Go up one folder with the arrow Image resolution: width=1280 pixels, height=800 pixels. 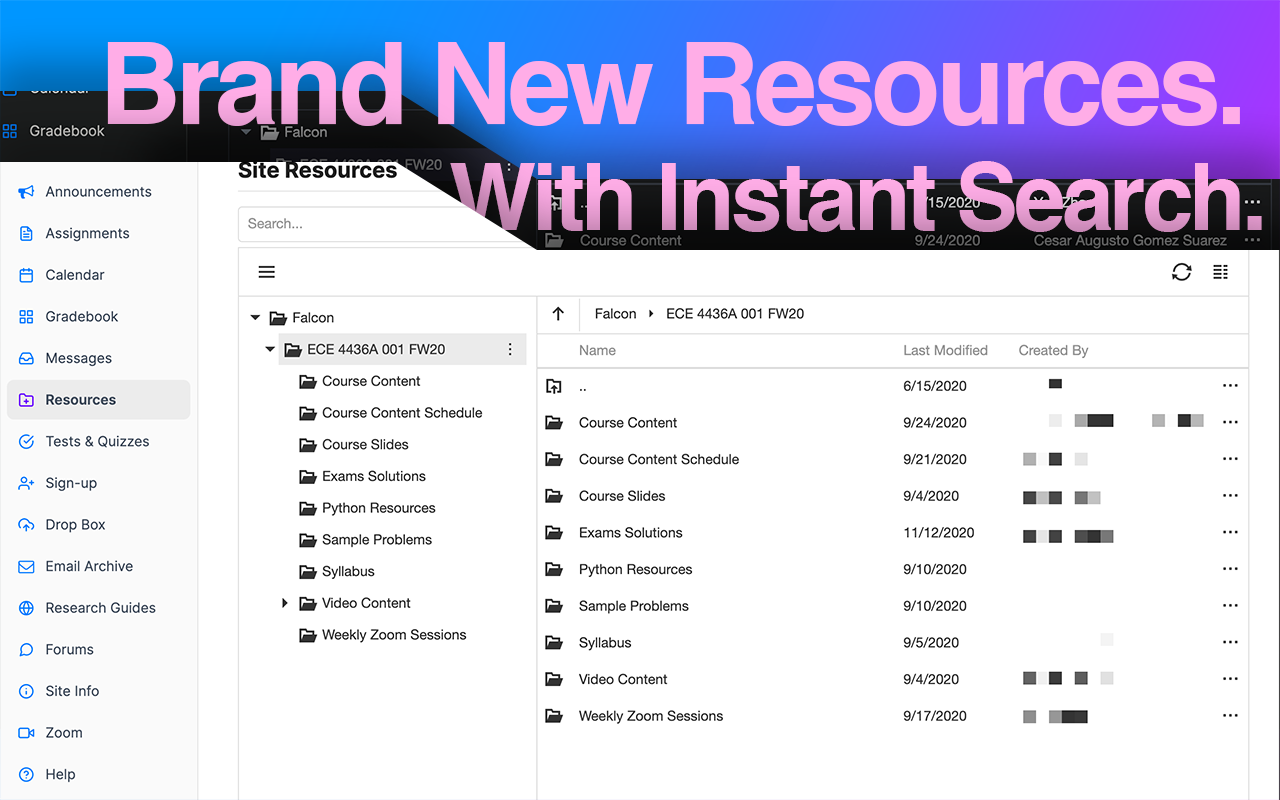[x=558, y=314]
